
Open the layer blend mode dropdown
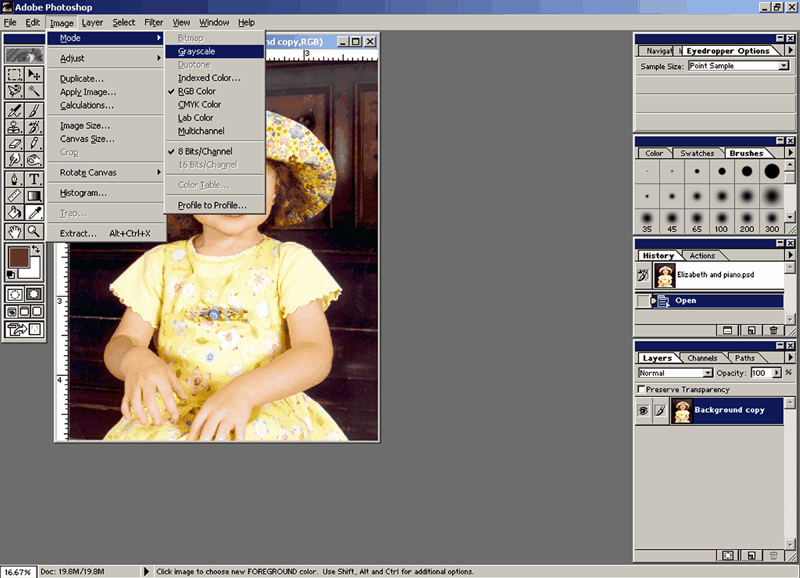click(707, 373)
